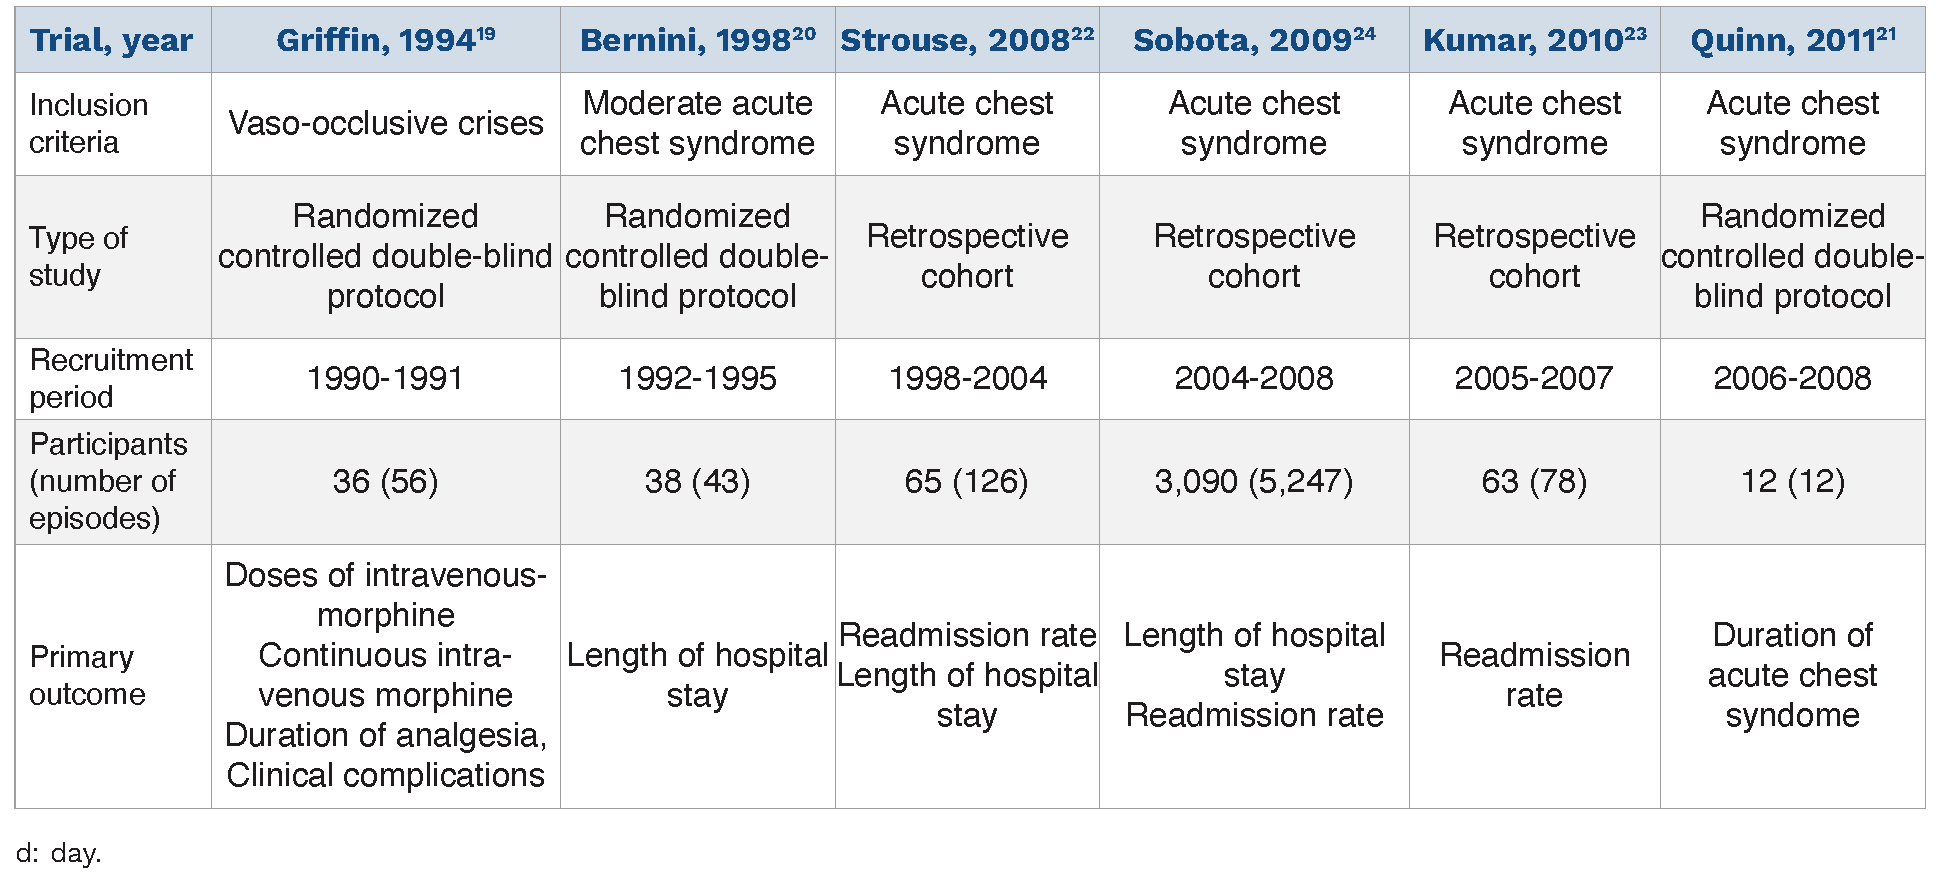This screenshot has height=877, width=1942.
Task: Select the 'Type of study' row label
Action: (x=78, y=256)
